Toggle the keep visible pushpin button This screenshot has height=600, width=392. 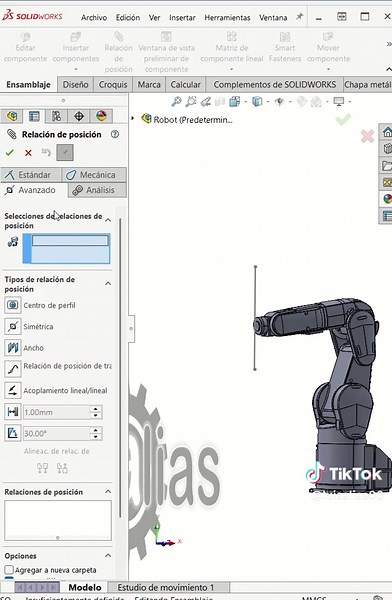coord(65,152)
